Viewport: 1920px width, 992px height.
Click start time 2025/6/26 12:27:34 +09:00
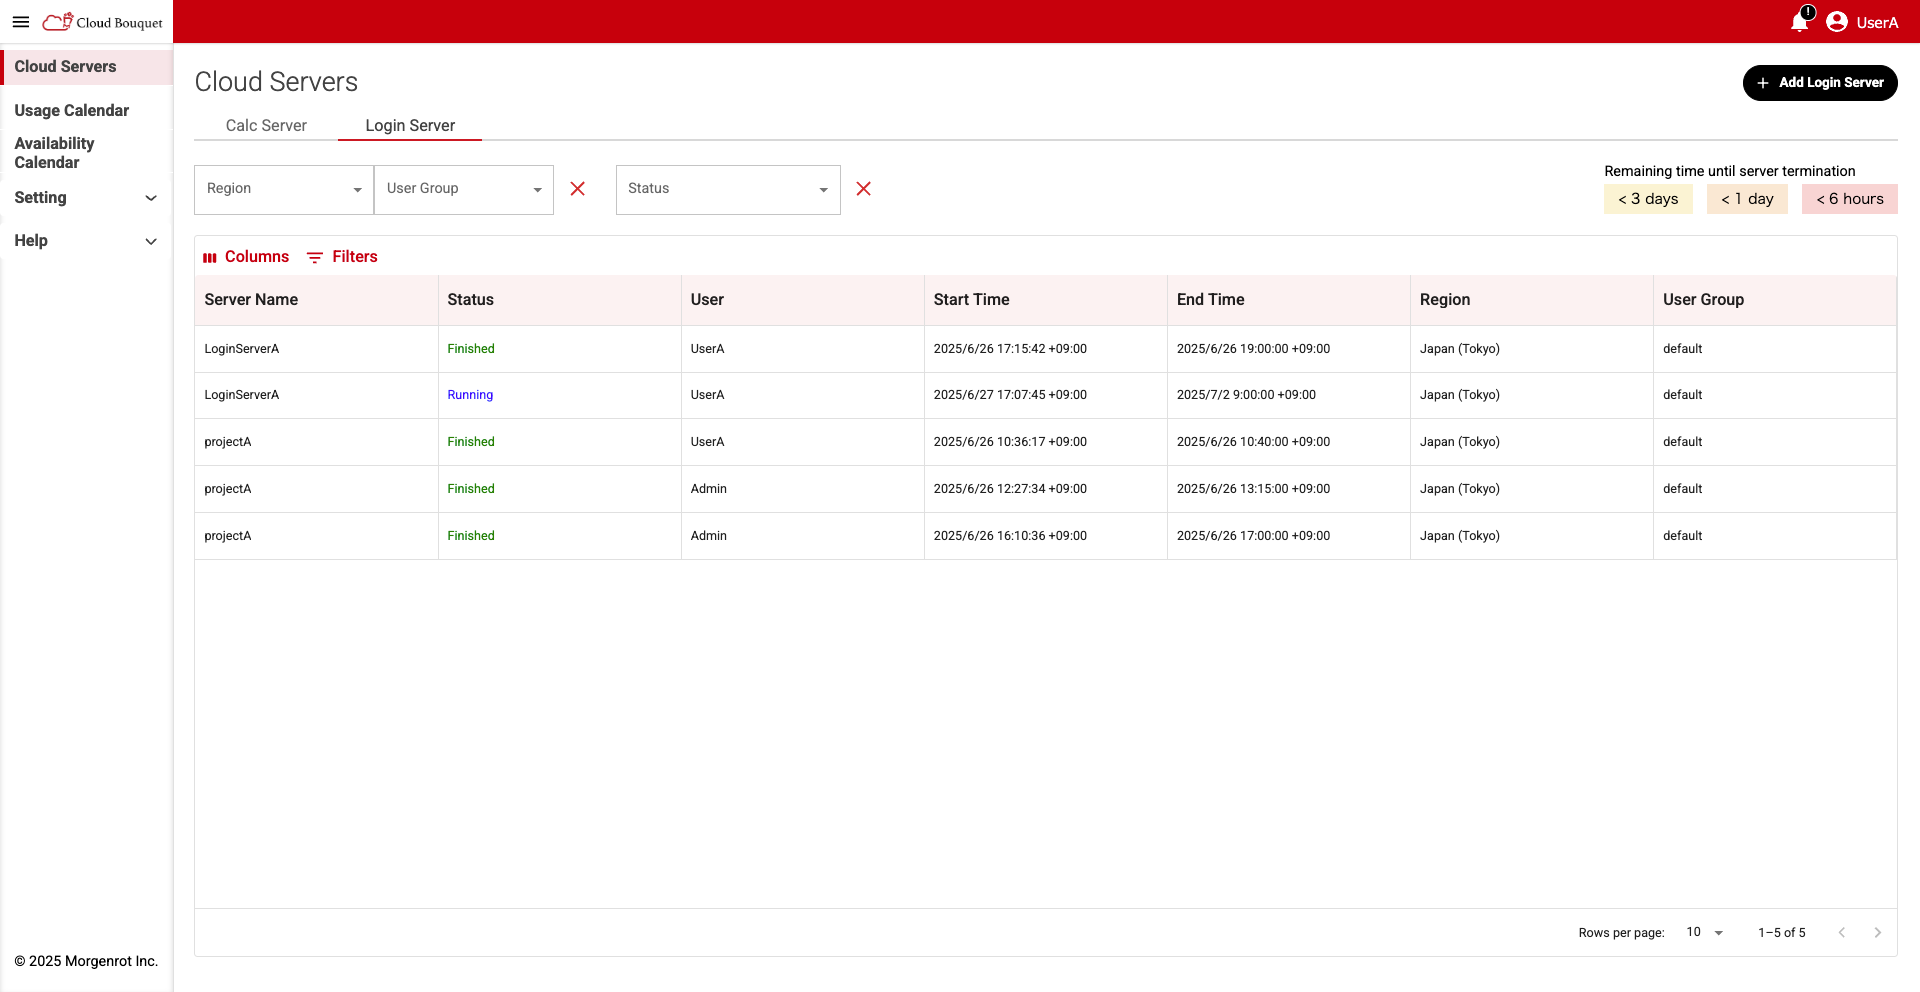(x=1010, y=489)
